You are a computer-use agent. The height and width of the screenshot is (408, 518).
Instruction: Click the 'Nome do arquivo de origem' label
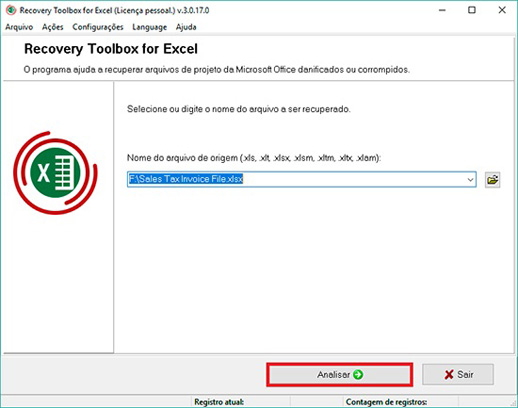[254, 158]
